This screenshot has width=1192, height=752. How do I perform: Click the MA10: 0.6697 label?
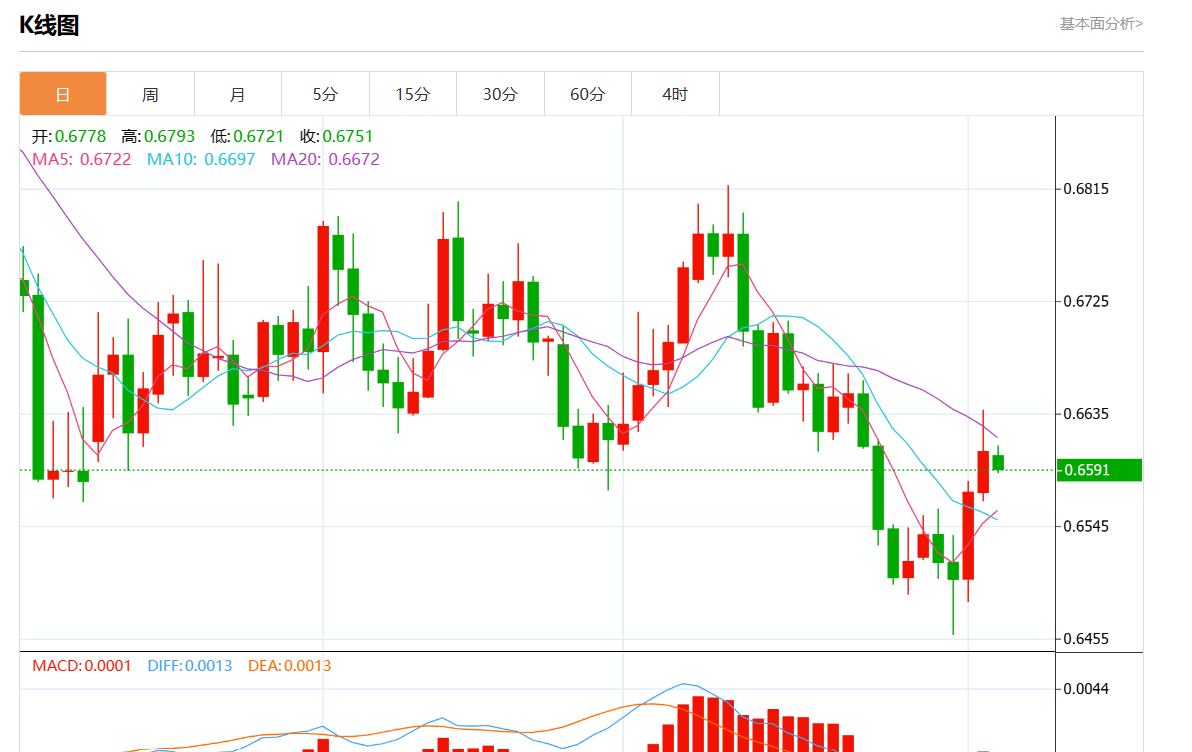click(x=201, y=160)
